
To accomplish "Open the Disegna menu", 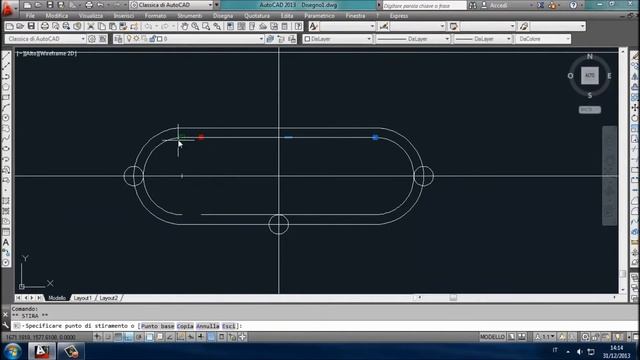I will tap(223, 16).
